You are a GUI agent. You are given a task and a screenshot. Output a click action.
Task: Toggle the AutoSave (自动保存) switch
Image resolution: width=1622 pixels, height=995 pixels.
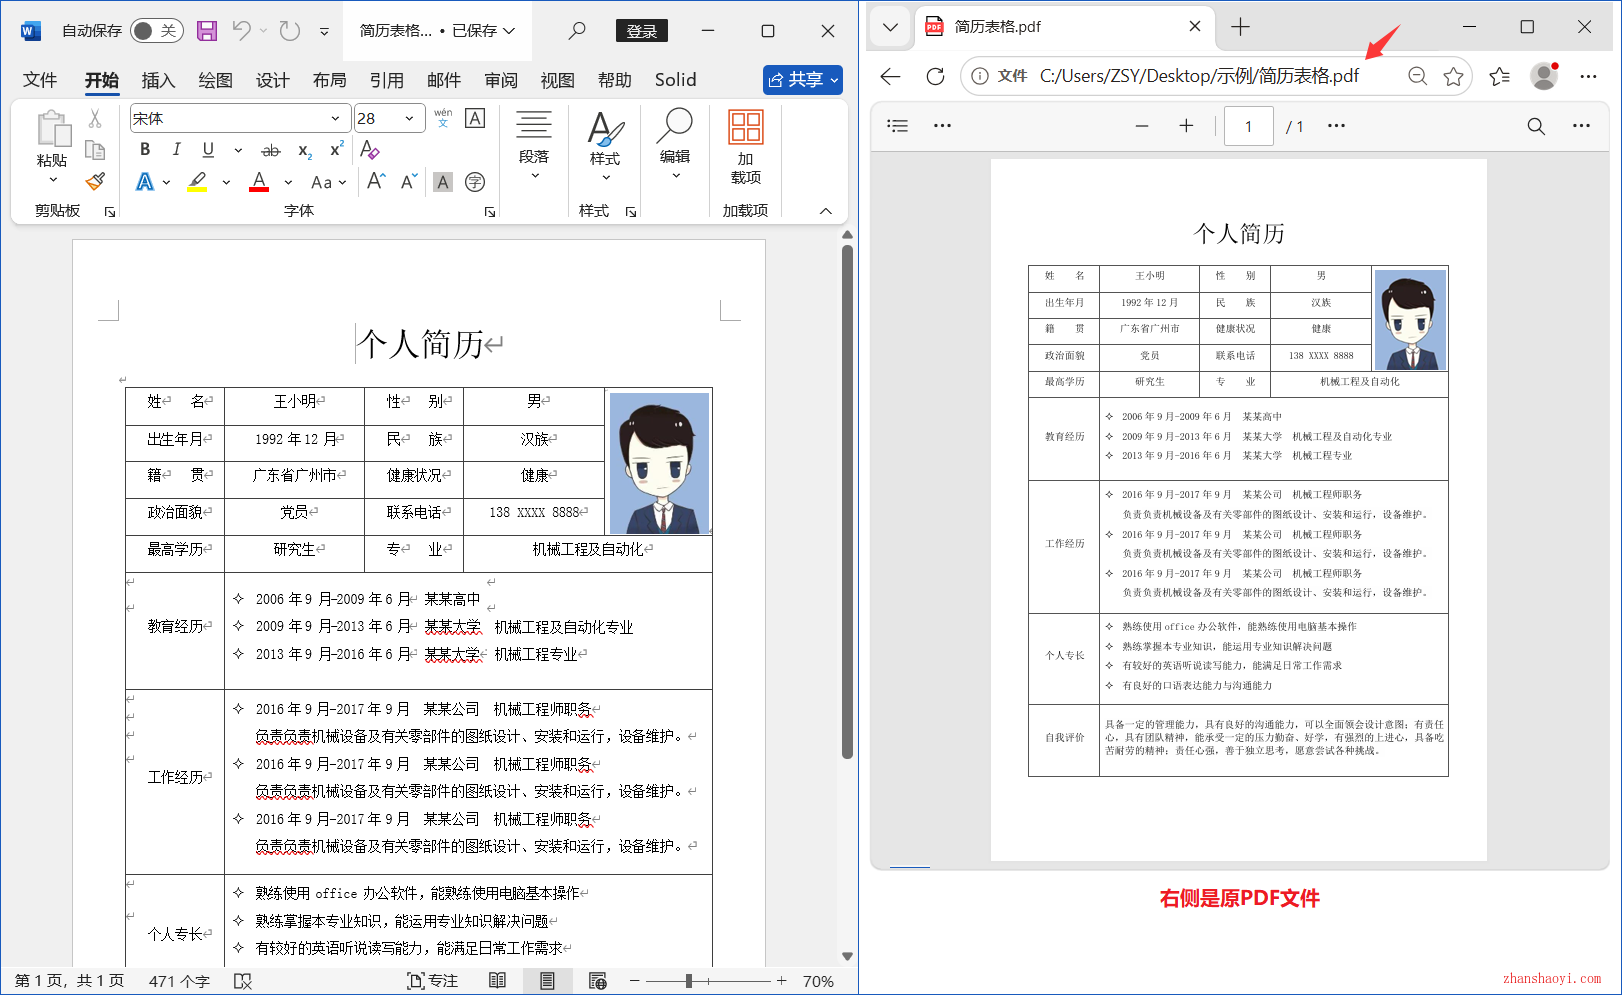[x=157, y=31]
